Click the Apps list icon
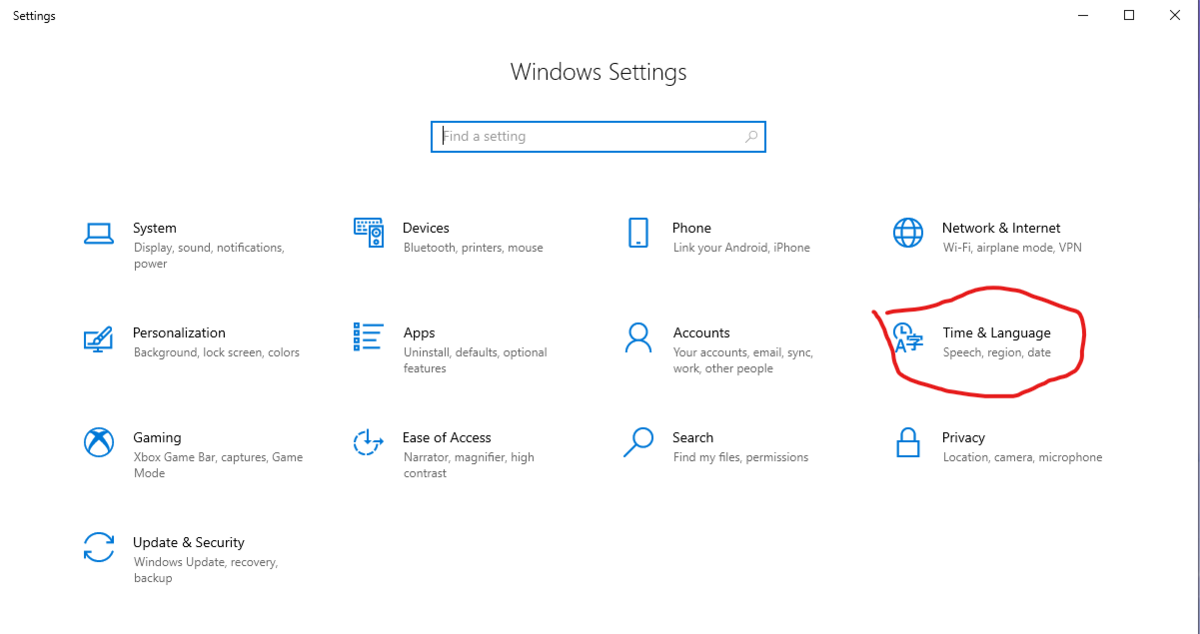This screenshot has width=1200, height=634. [x=369, y=337]
